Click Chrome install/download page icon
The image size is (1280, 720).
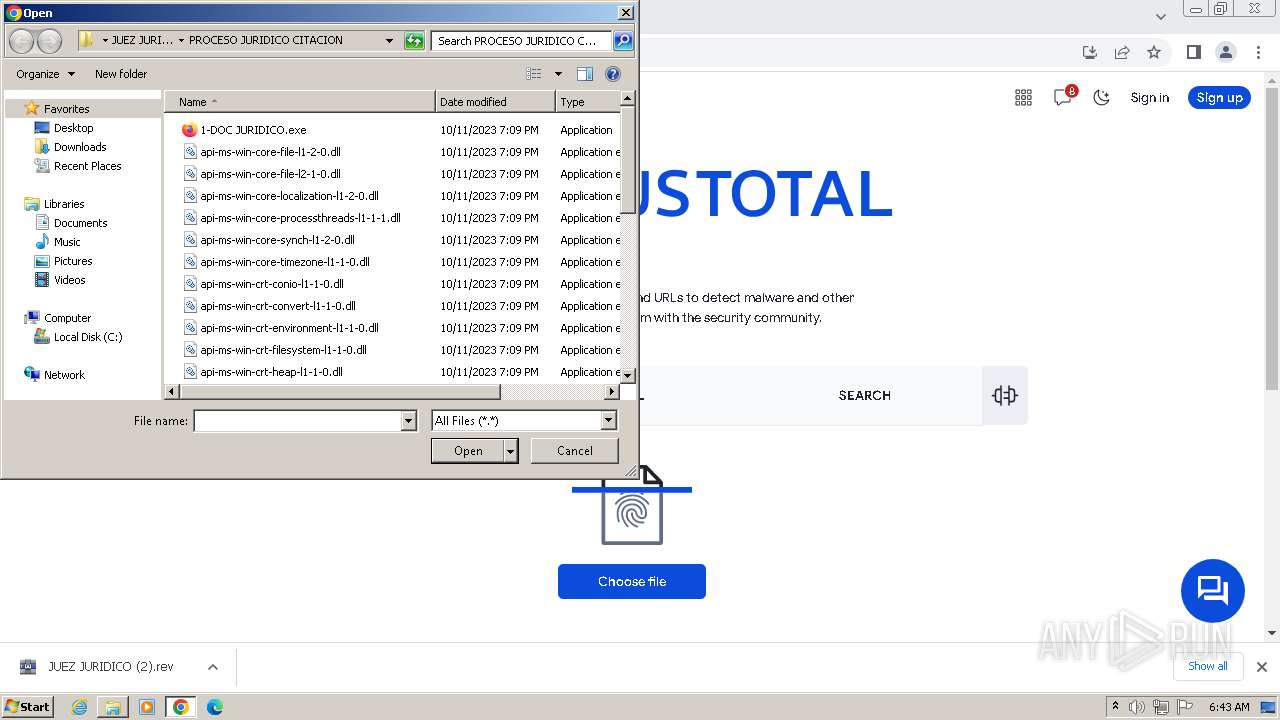pyautogui.click(x=1090, y=52)
